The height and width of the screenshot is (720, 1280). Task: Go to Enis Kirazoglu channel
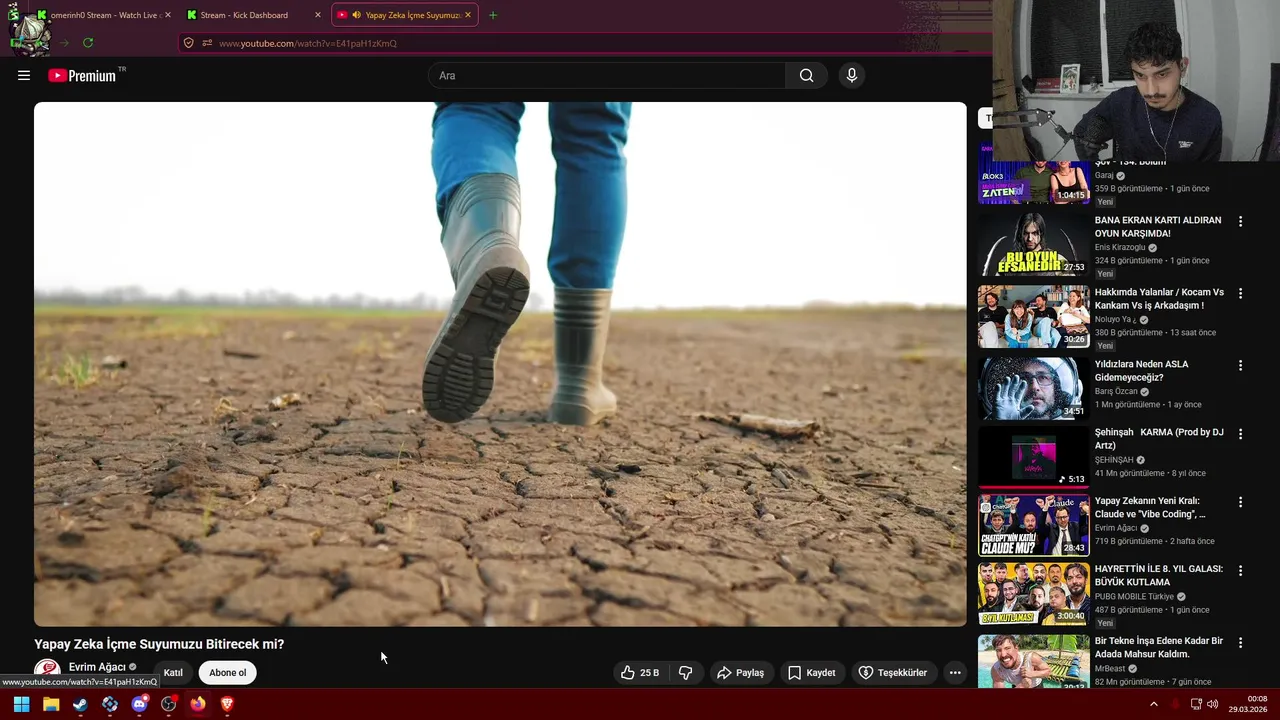[1120, 247]
